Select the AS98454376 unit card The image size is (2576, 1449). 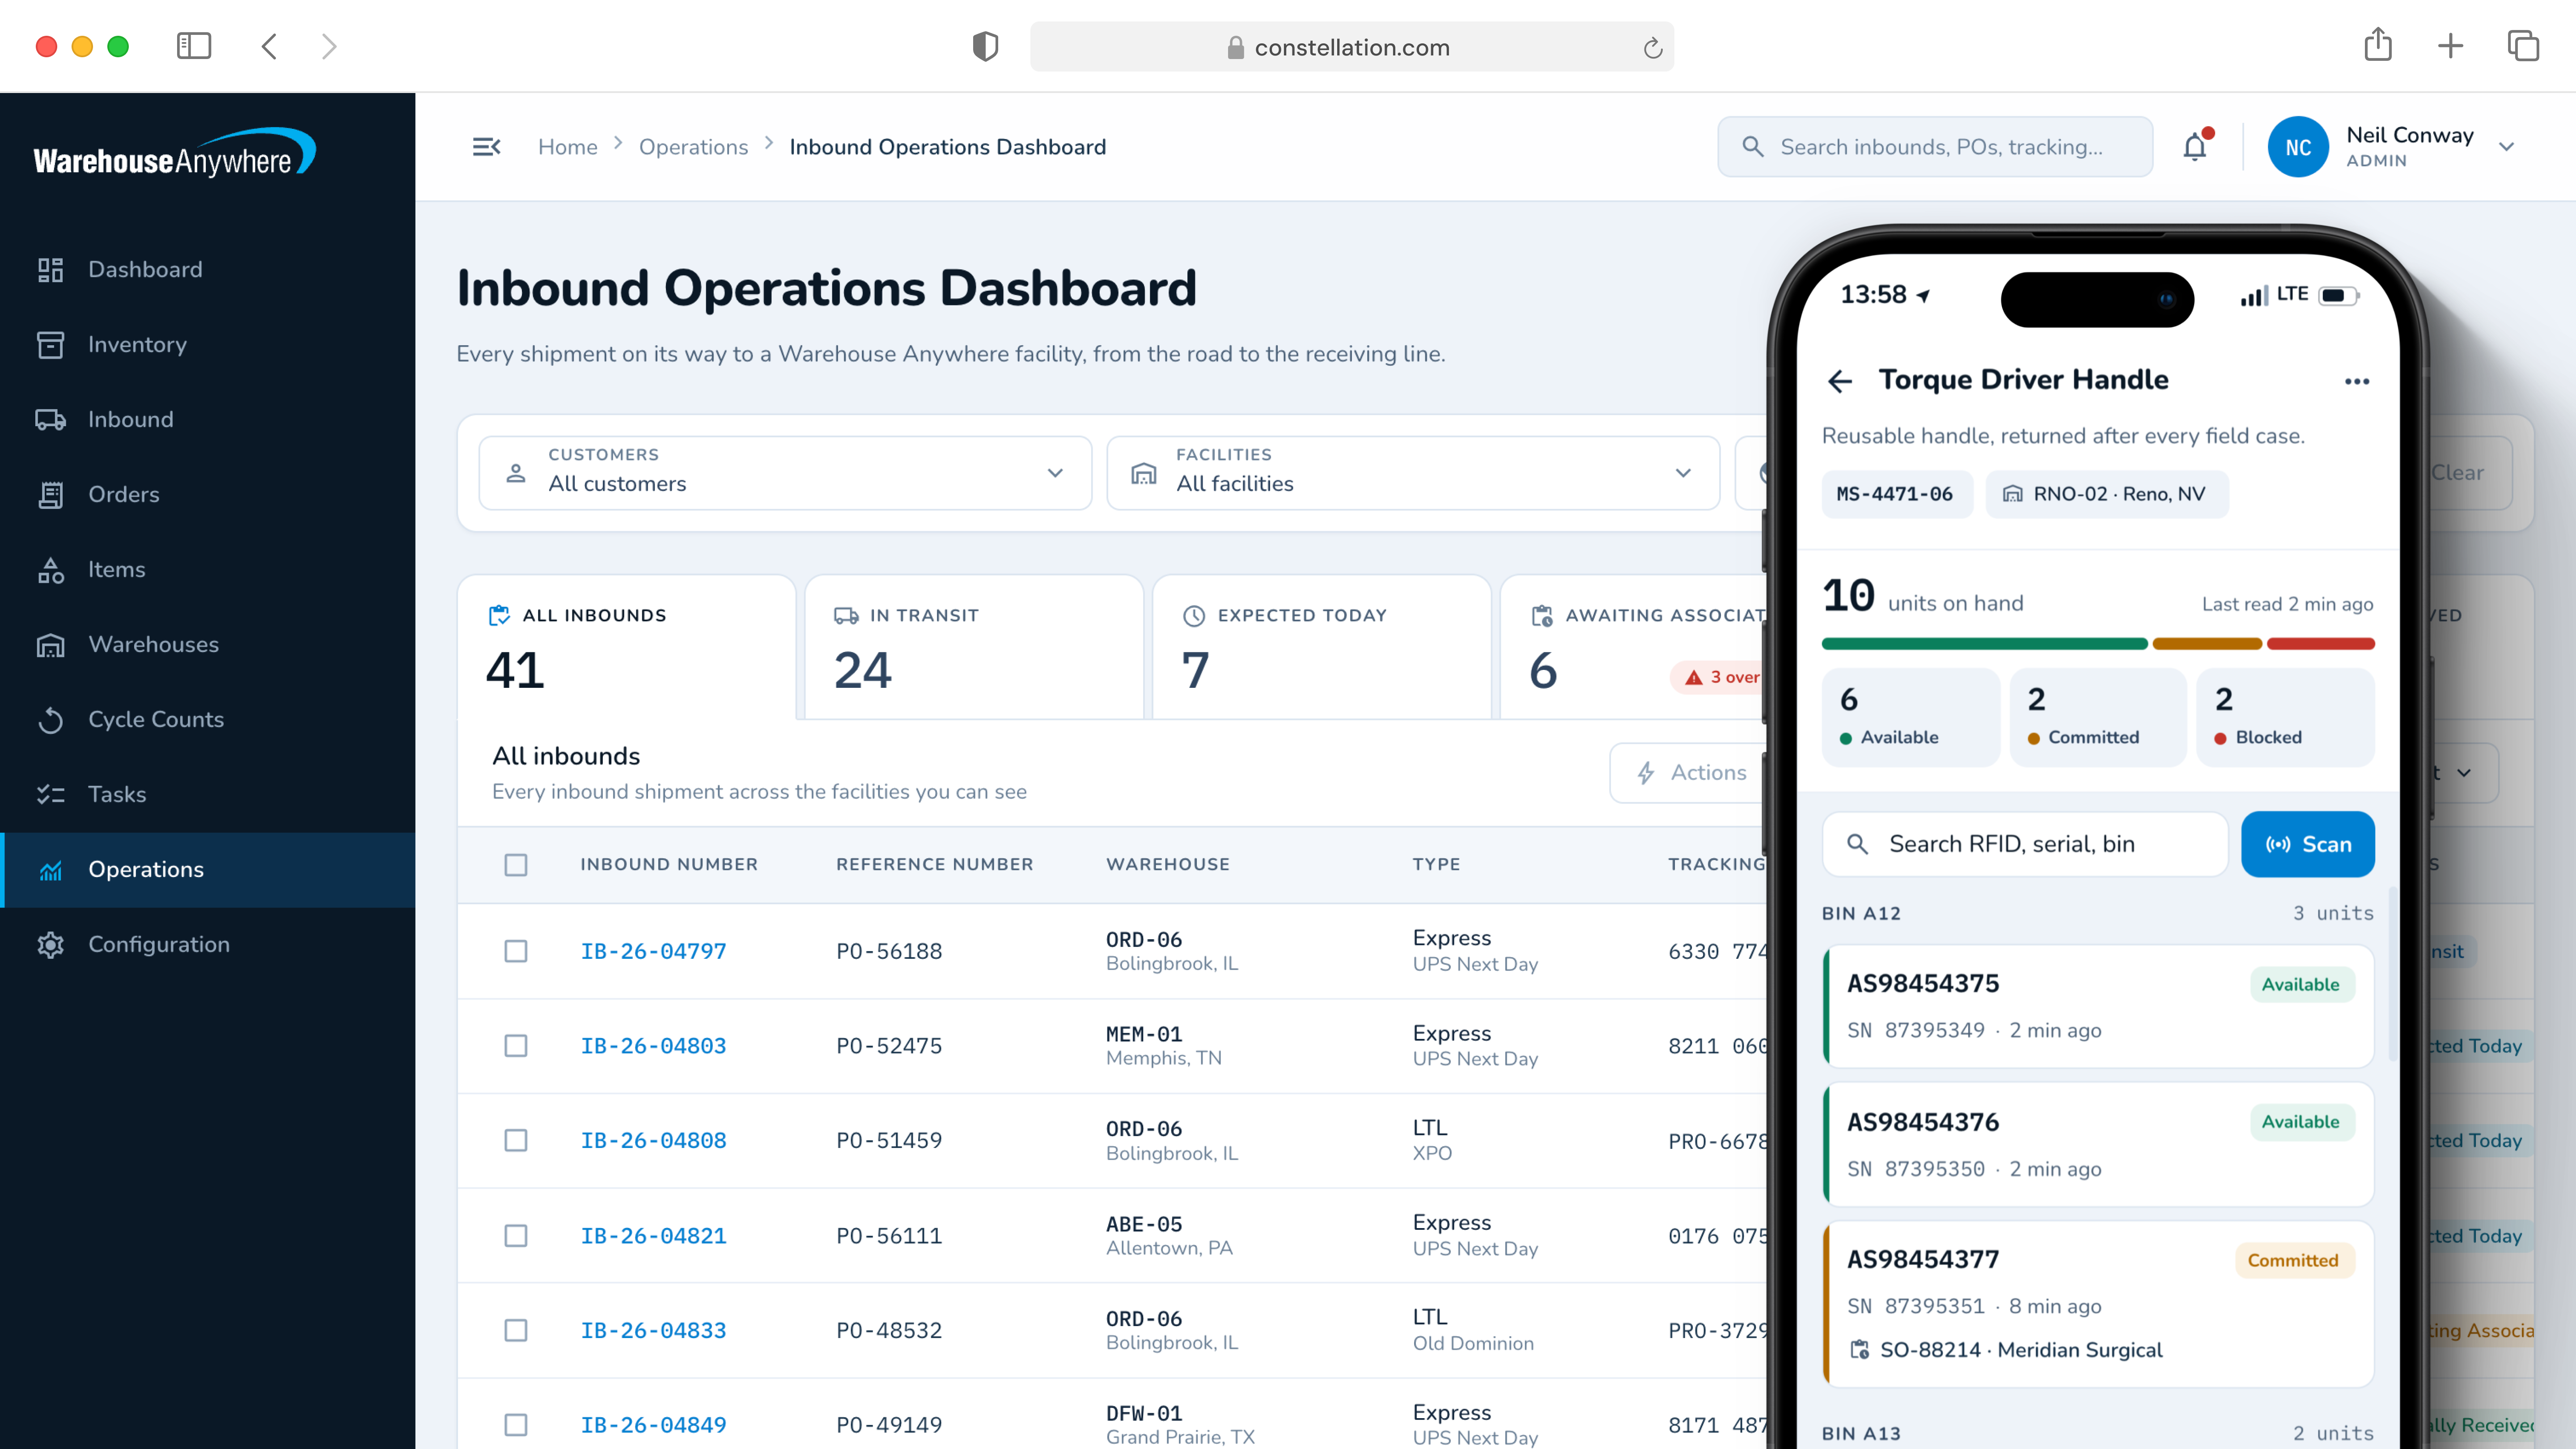coord(2098,1144)
